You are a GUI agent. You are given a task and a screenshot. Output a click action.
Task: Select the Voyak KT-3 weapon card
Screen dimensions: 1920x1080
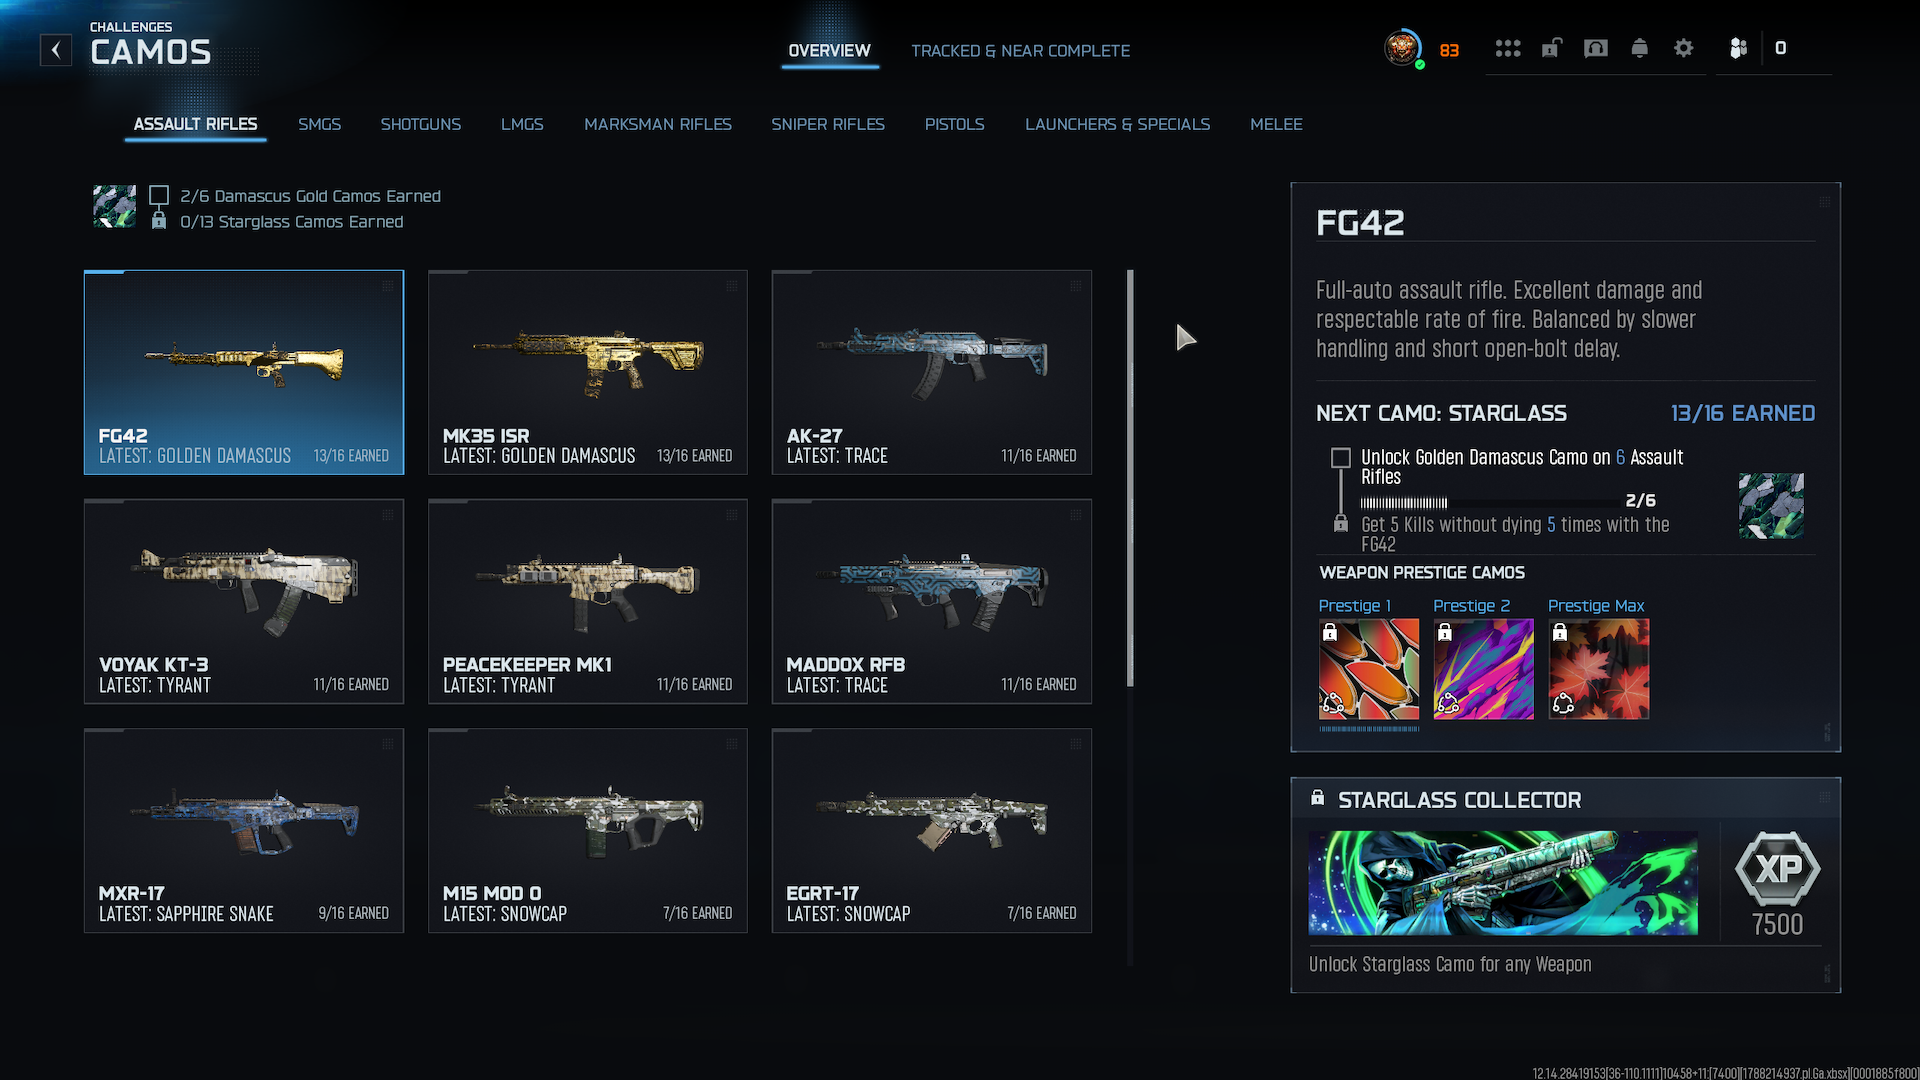[244, 601]
